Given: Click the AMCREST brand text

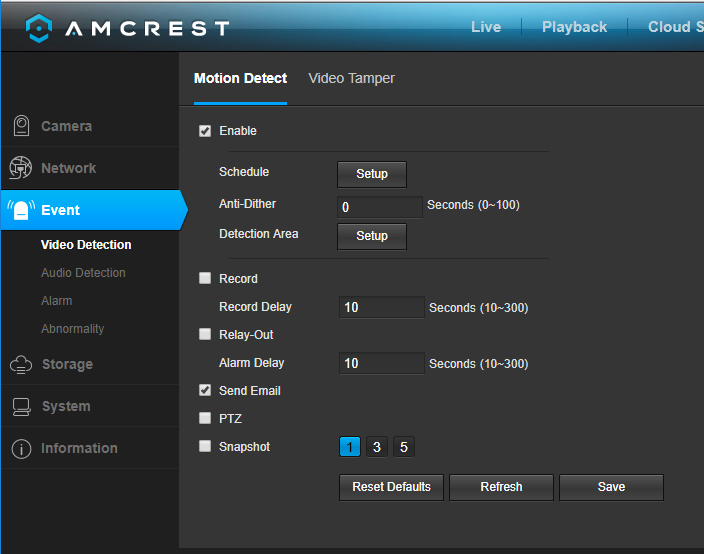Looking at the screenshot, I should (x=147, y=29).
